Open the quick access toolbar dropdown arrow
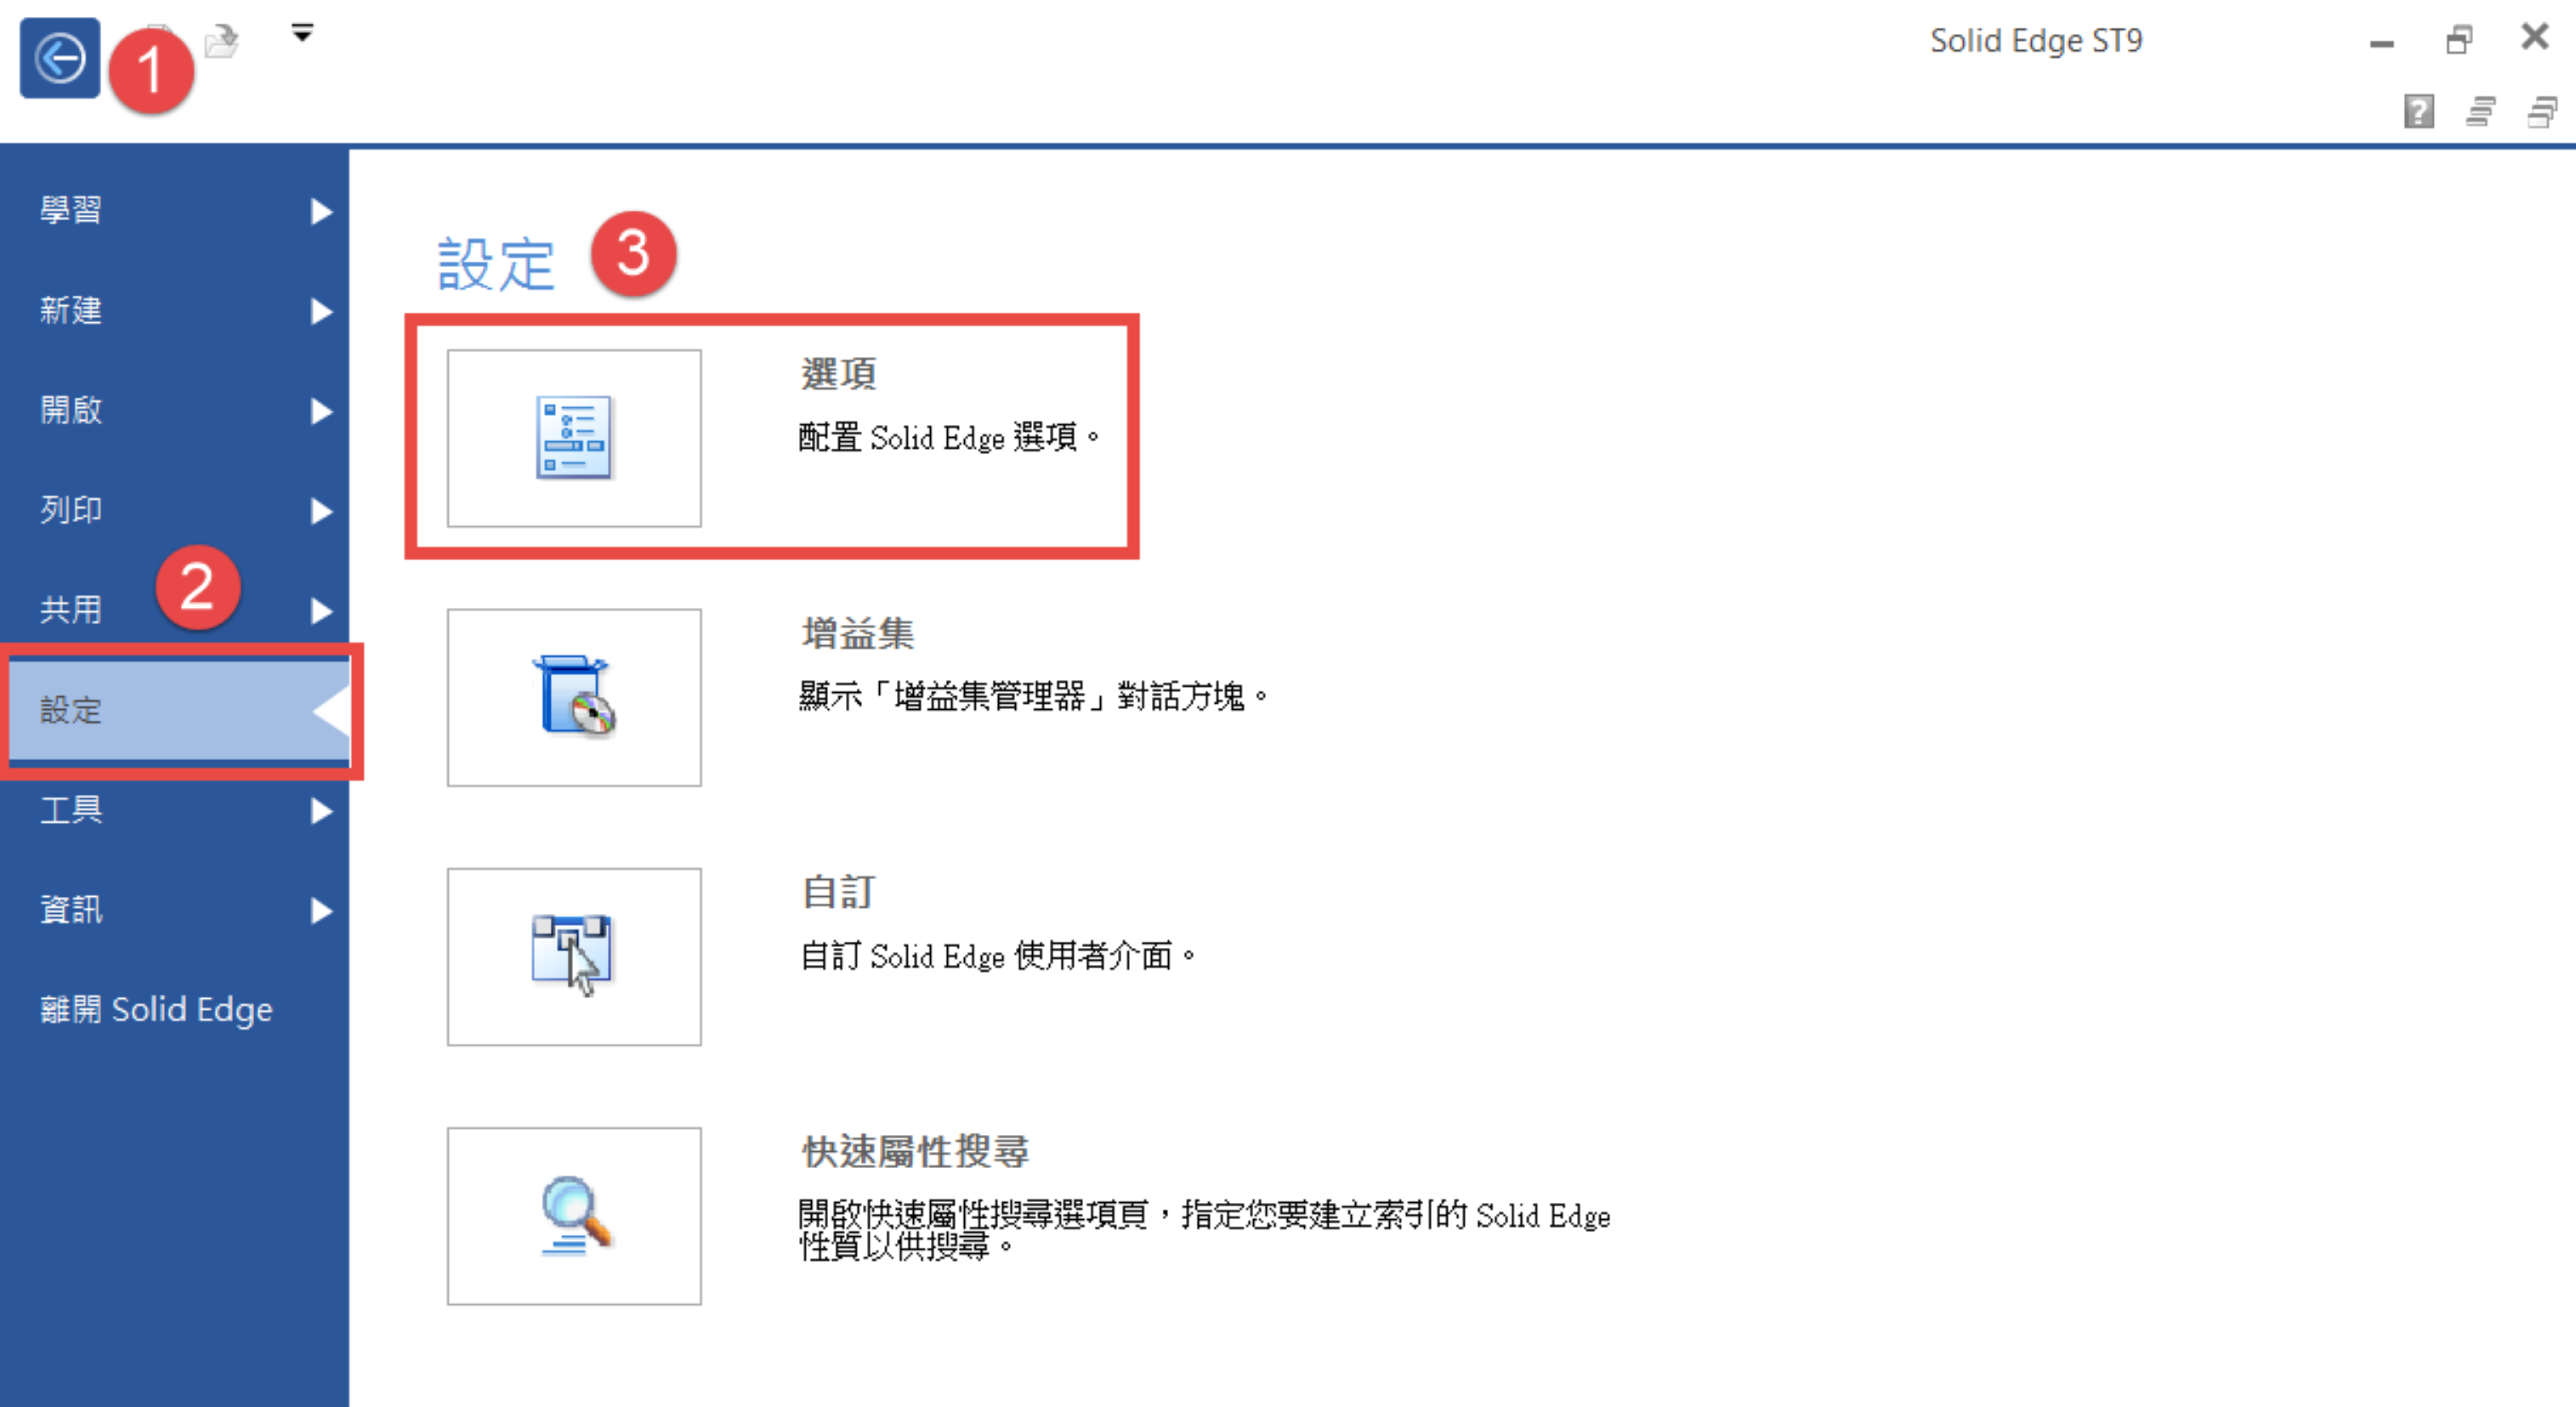This screenshot has width=2576, height=1407. tap(302, 33)
